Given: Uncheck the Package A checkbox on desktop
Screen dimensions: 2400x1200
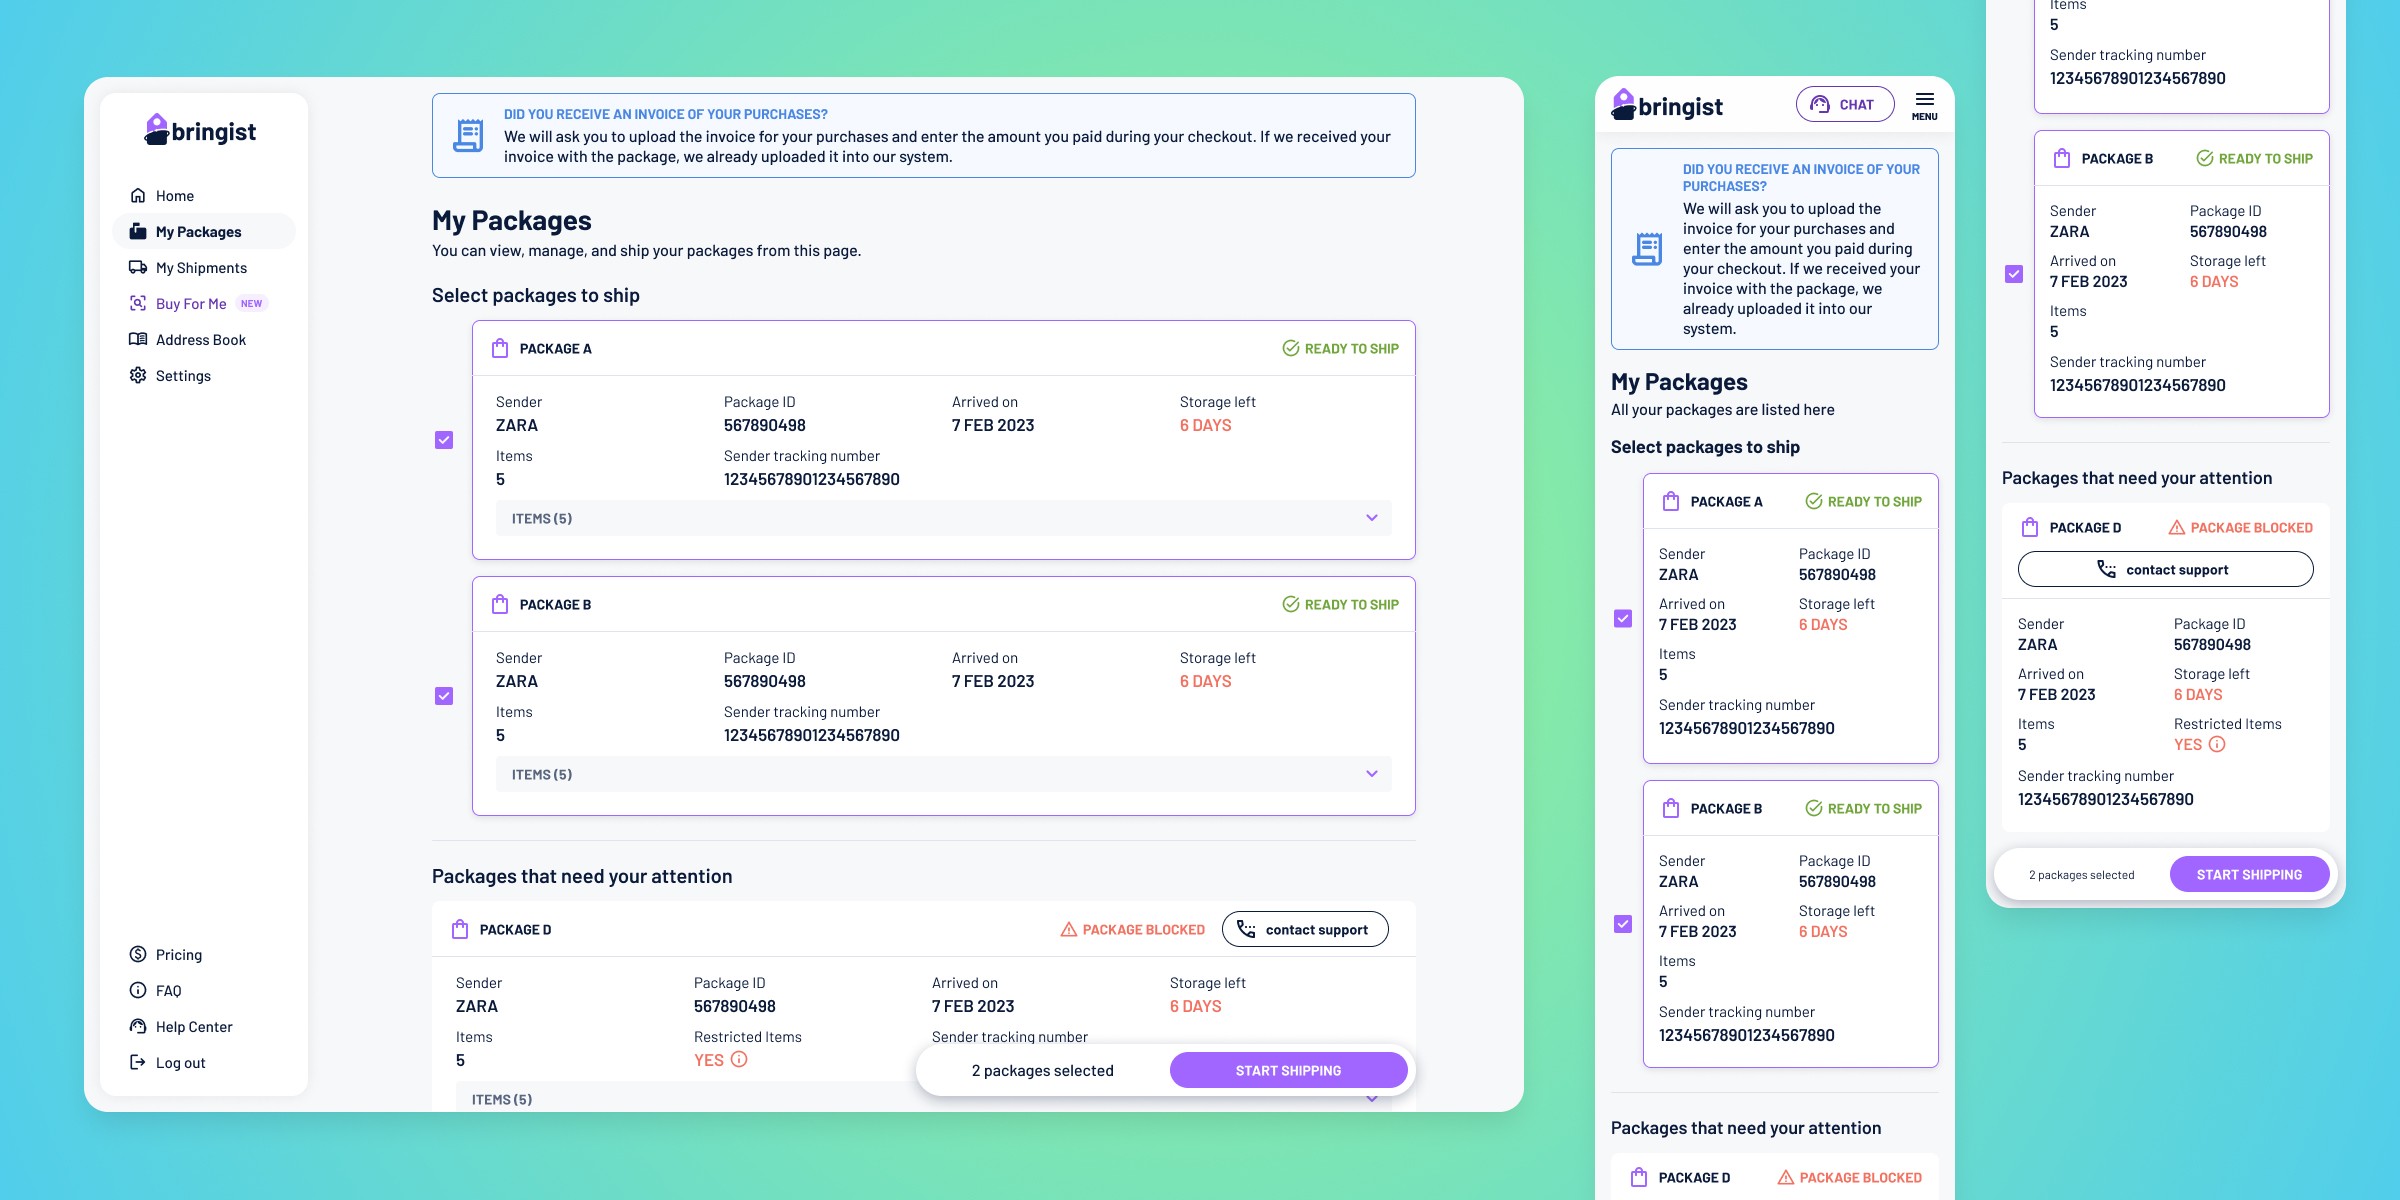Looking at the screenshot, I should coord(444,440).
